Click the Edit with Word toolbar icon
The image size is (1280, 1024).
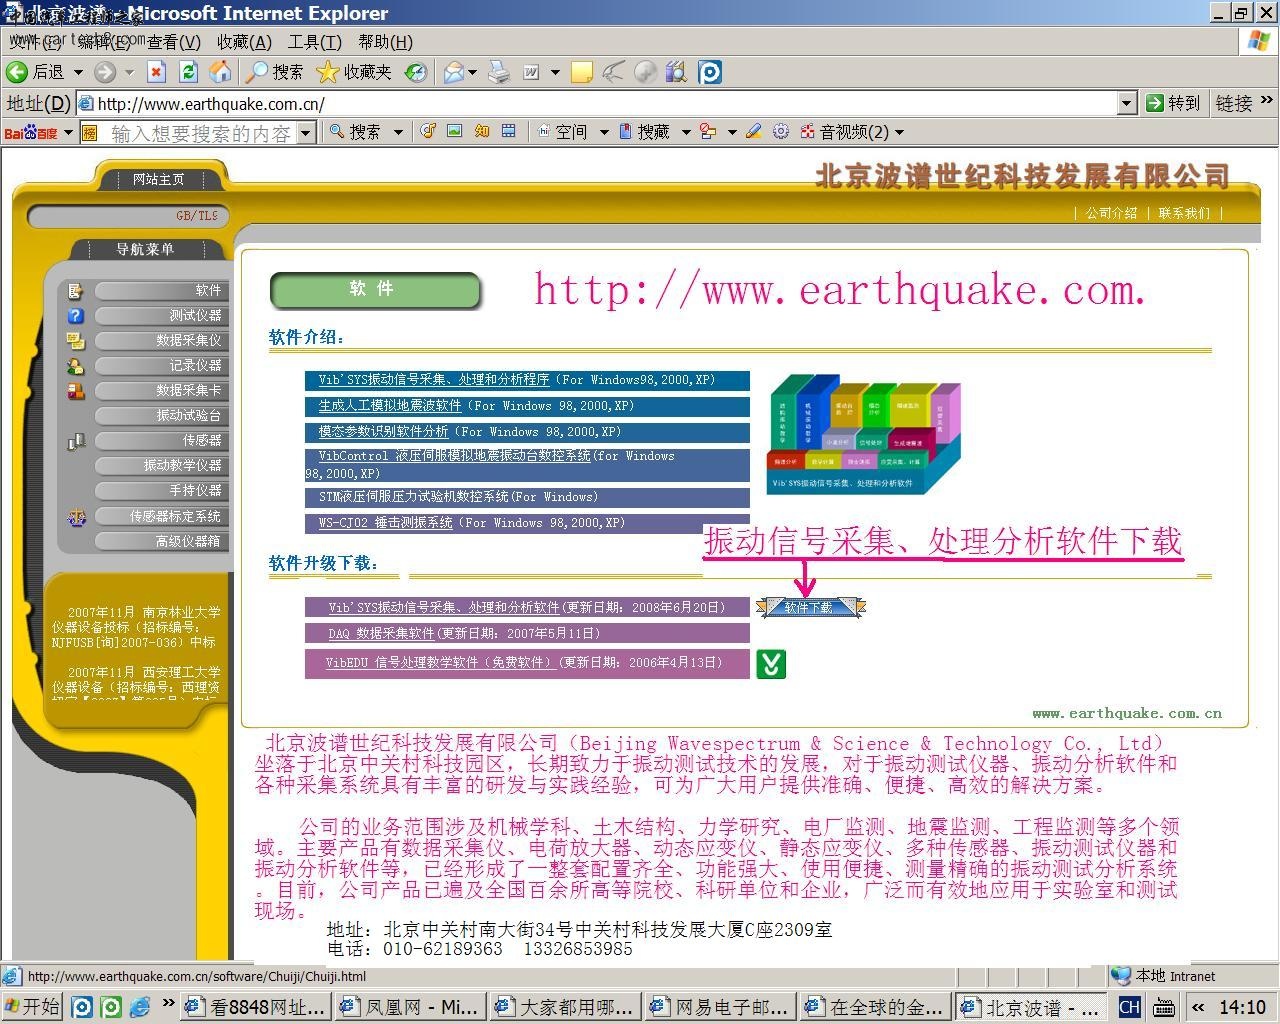tap(531, 72)
